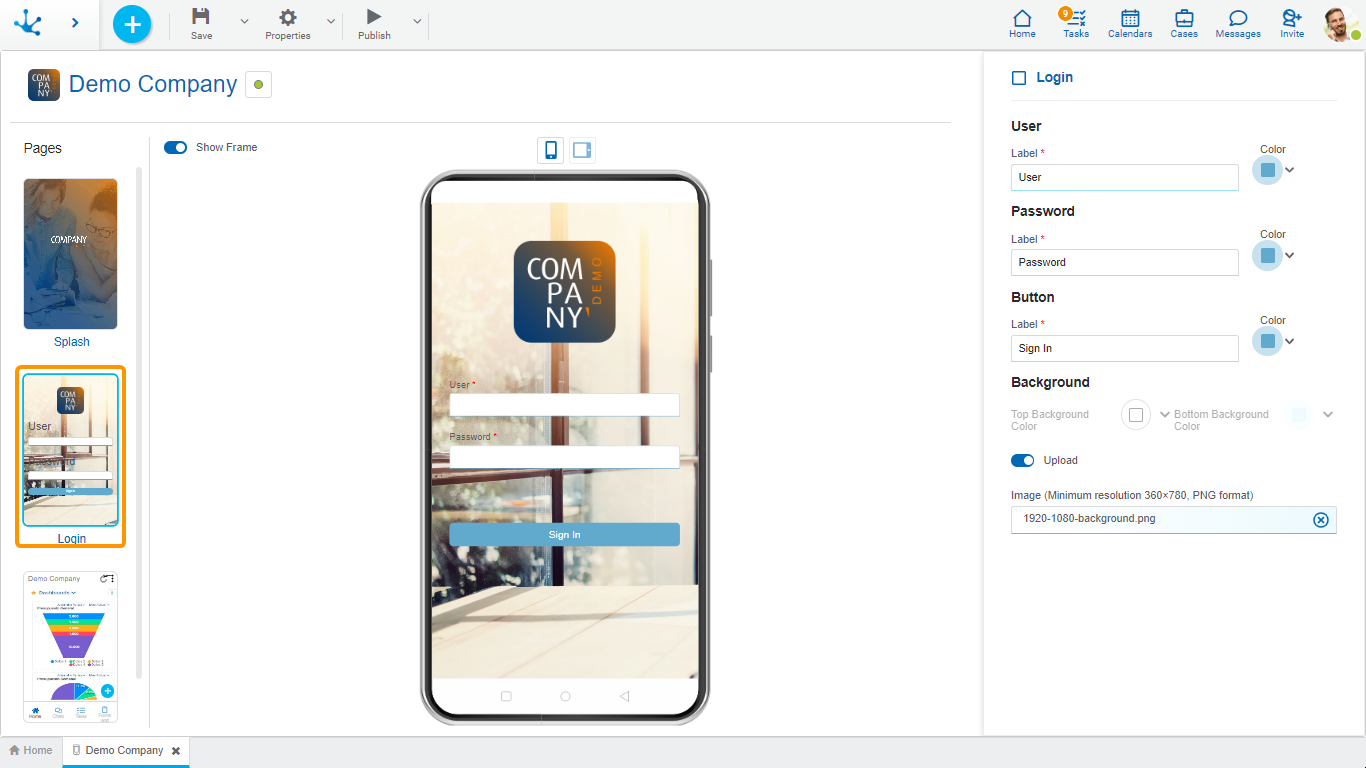
Task: Edit the User label input field
Action: click(1125, 177)
